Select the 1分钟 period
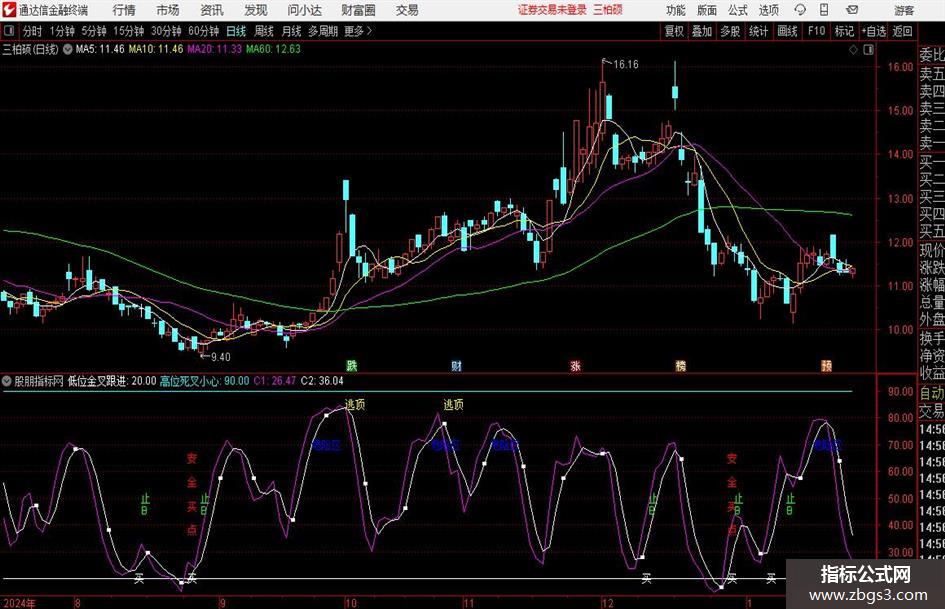Screen dimensions: 945x609 click(62, 31)
